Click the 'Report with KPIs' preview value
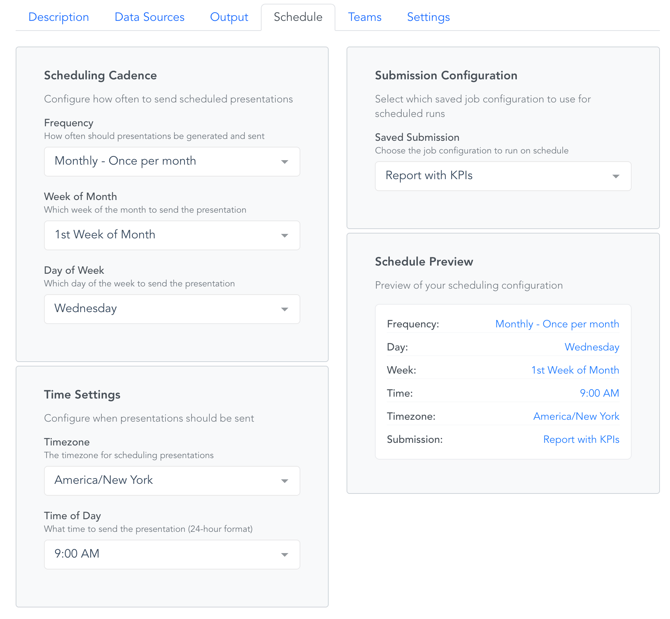Image resolution: width=670 pixels, height=619 pixels. coord(581,439)
